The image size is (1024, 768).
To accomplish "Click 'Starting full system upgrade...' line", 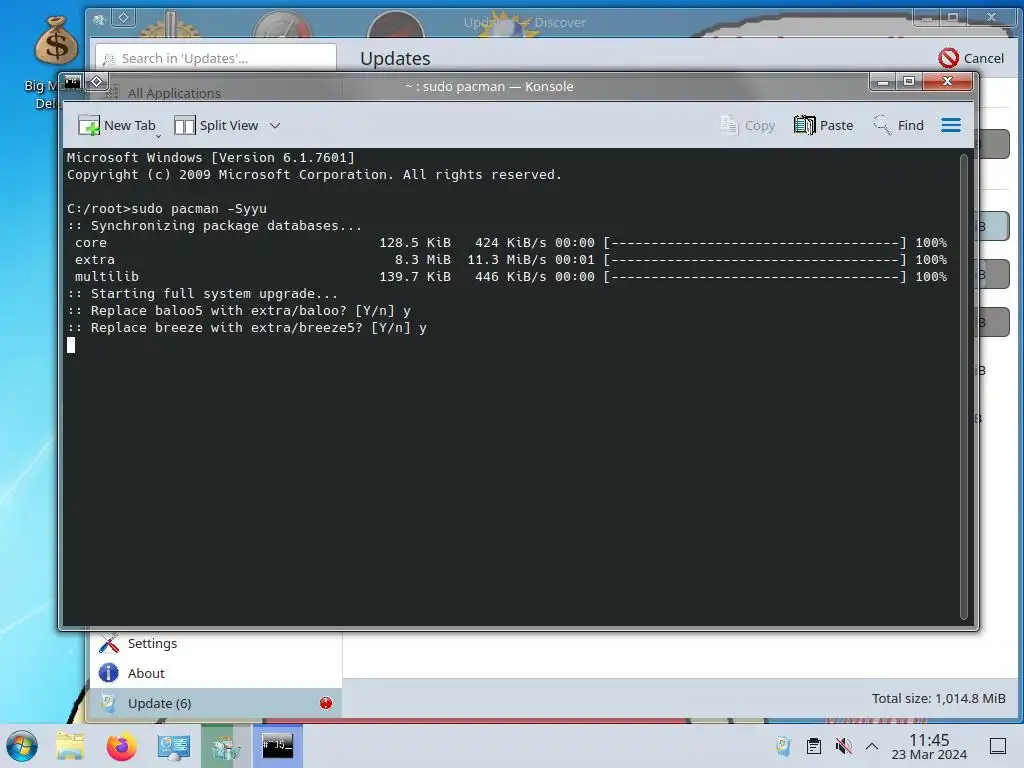I will [202, 294].
